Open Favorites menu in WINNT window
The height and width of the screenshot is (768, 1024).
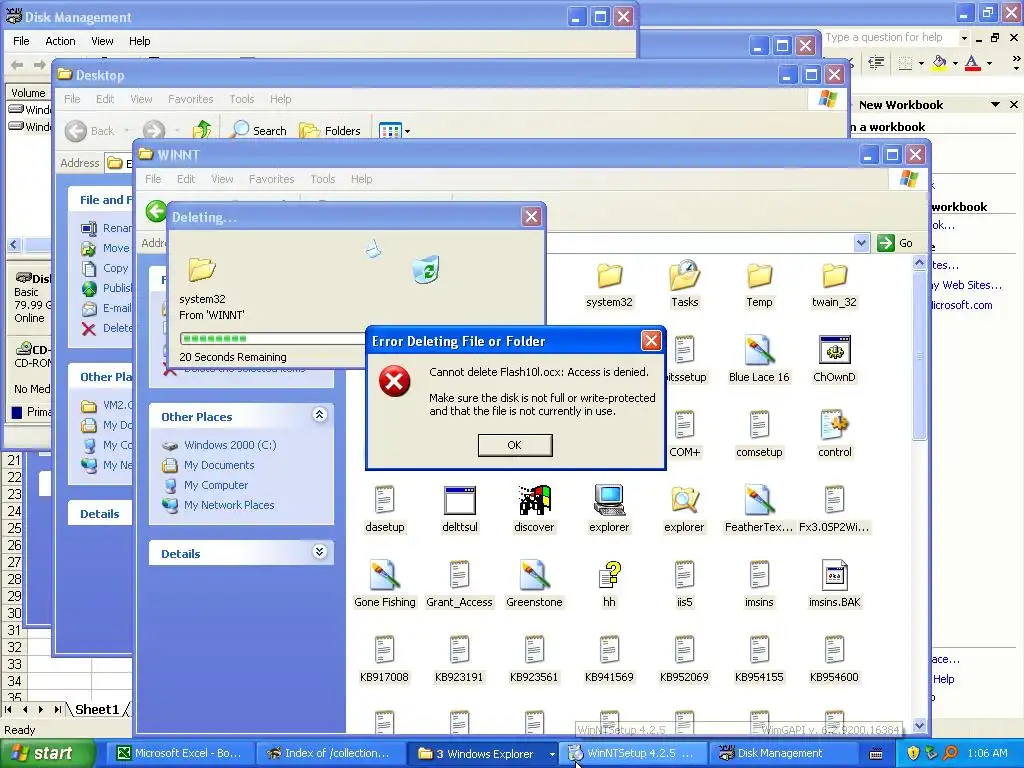tap(271, 179)
